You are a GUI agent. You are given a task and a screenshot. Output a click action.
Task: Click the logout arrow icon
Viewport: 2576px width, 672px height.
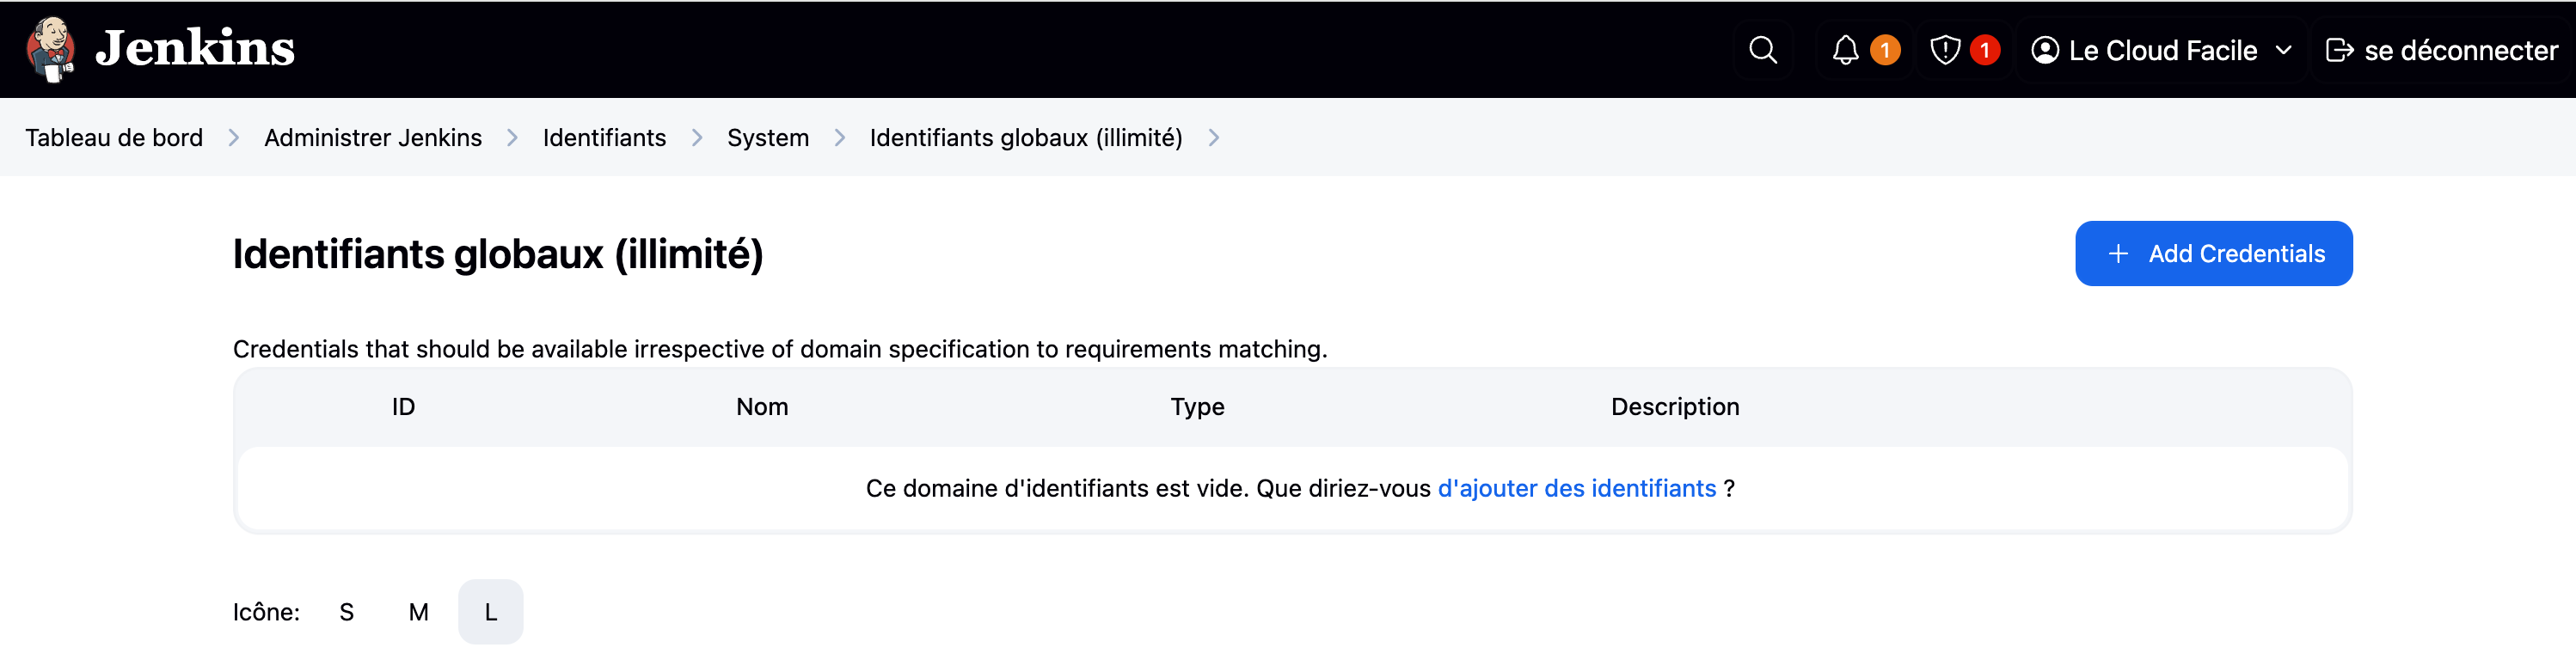pyautogui.click(x=2339, y=50)
